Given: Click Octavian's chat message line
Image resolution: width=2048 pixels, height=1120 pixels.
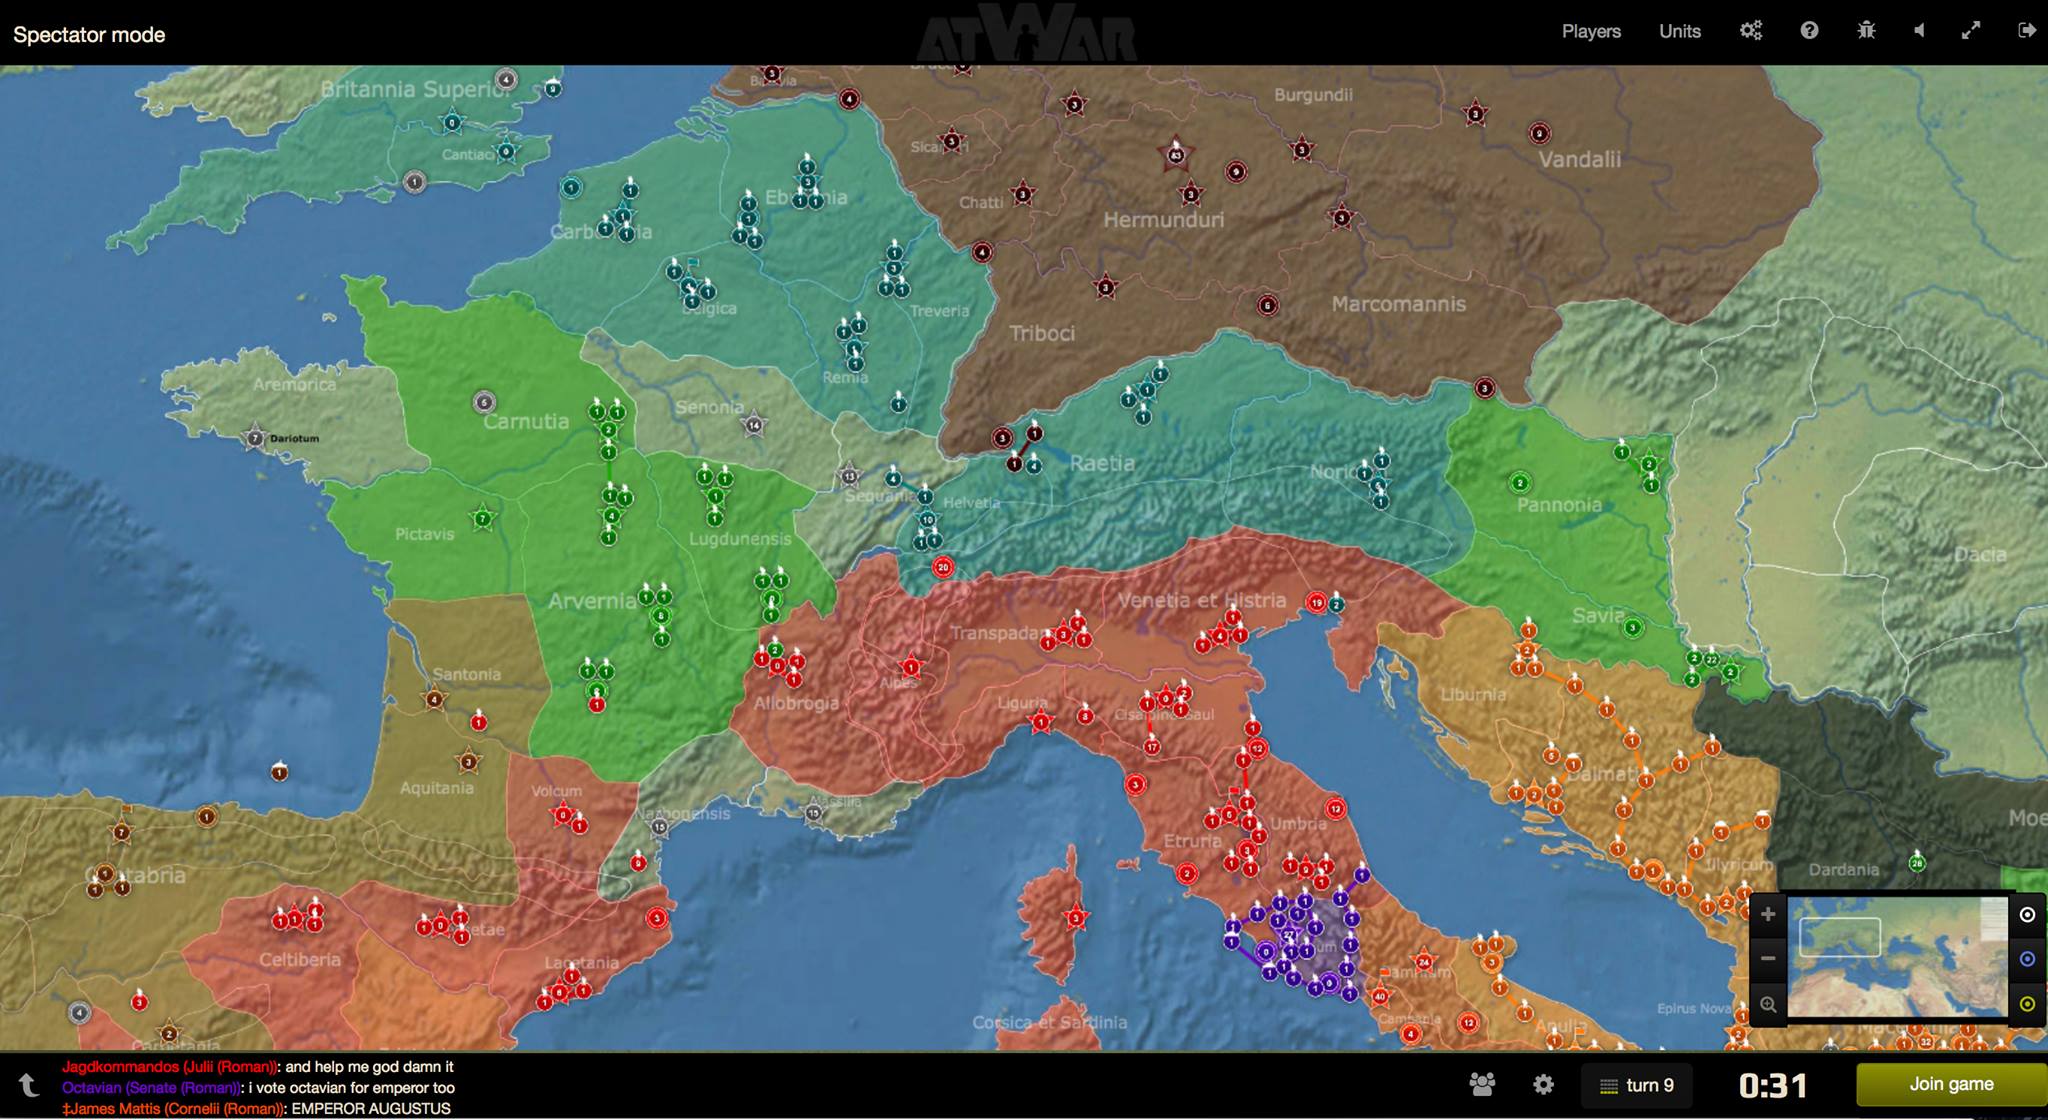Looking at the screenshot, I should 258,1088.
